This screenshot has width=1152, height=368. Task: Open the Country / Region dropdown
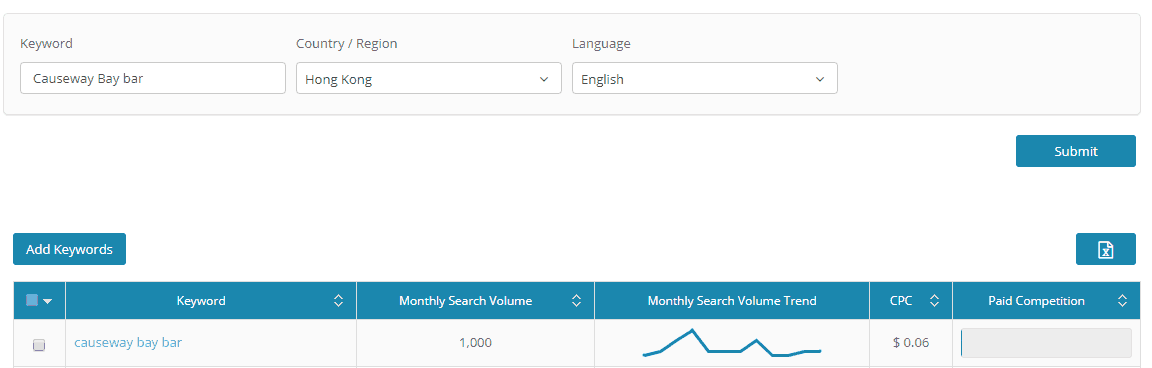(x=428, y=78)
